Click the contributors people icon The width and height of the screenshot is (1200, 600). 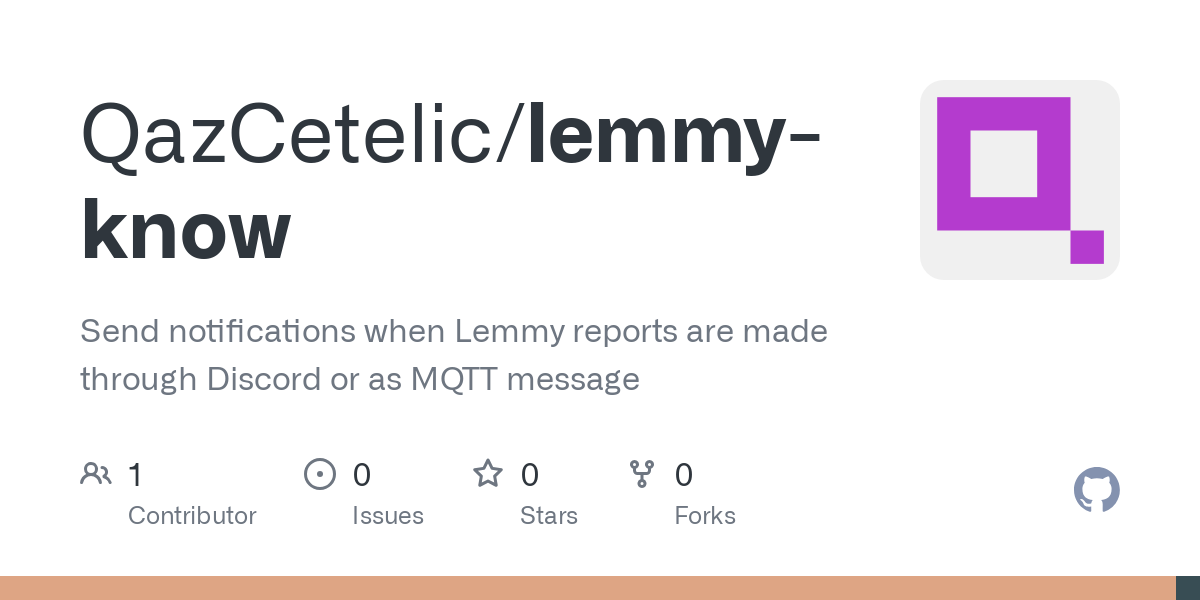96,474
